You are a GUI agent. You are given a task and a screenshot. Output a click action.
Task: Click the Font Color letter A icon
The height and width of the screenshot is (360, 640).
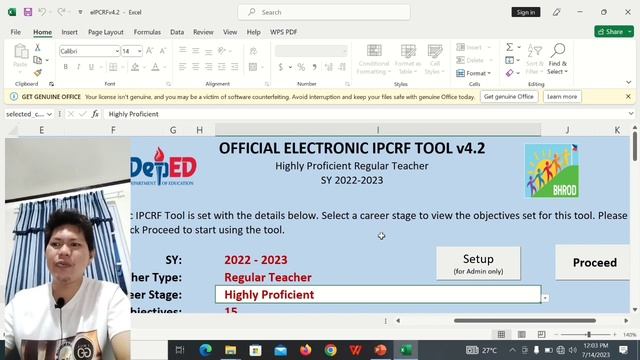[155, 67]
